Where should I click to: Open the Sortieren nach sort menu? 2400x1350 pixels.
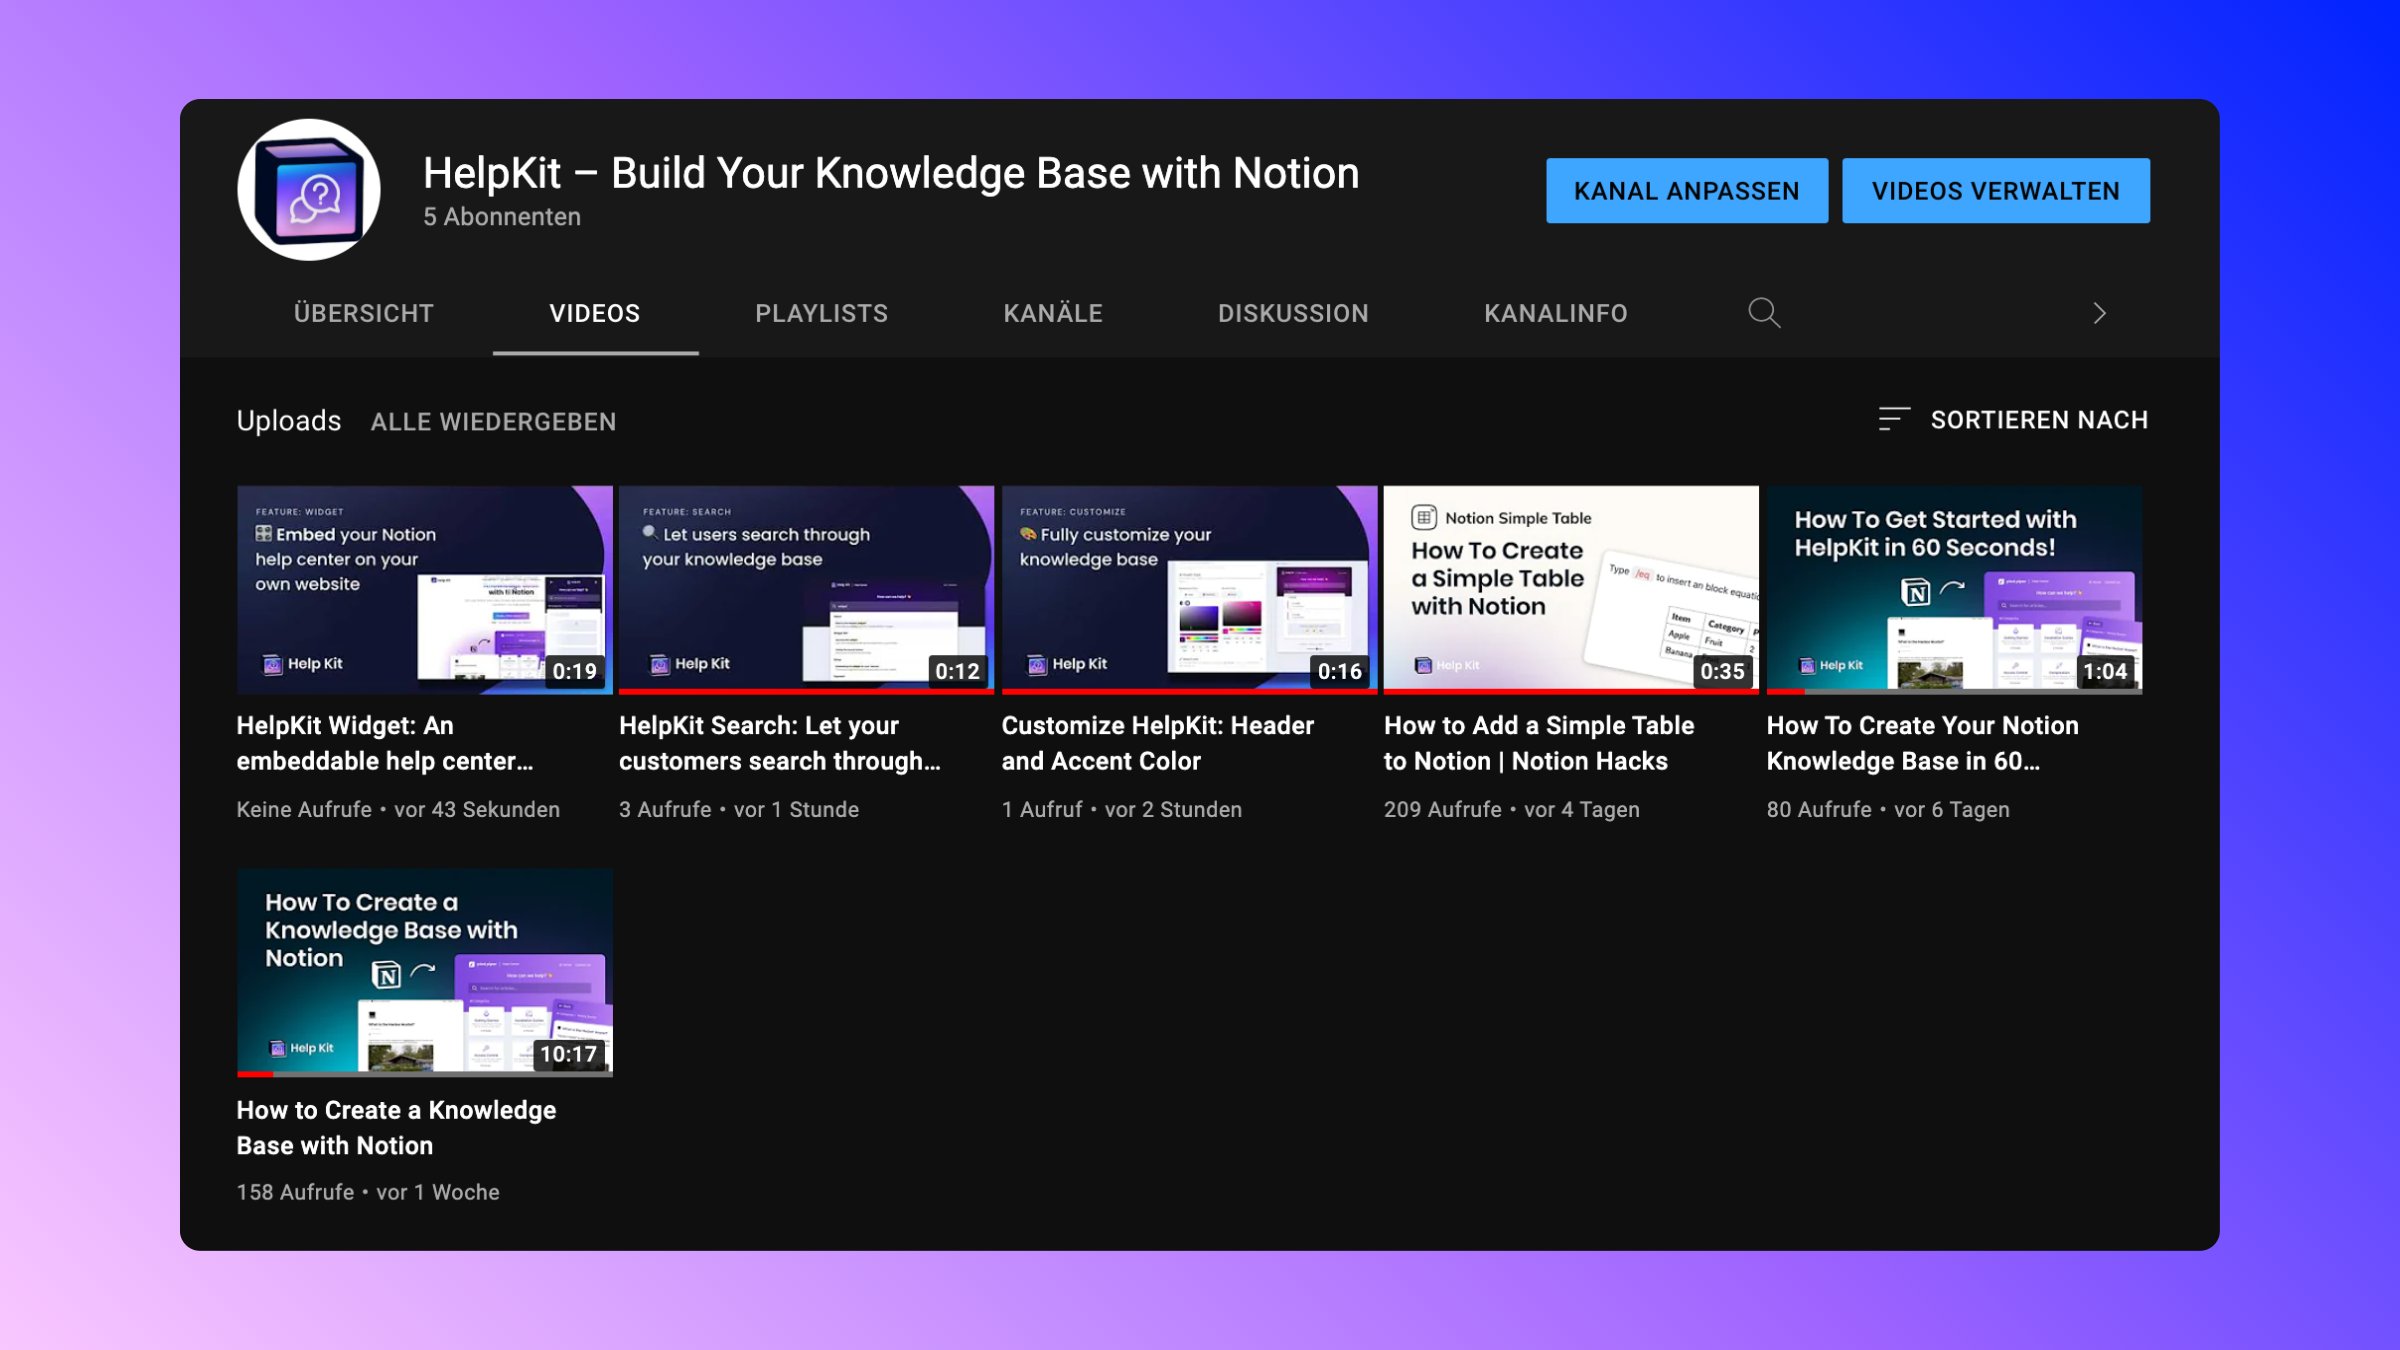click(2013, 419)
